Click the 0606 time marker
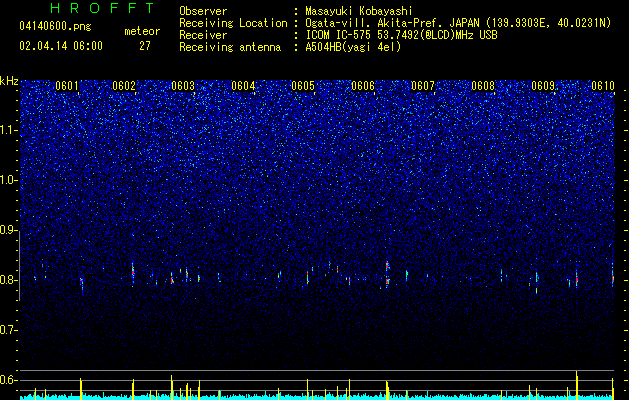 coord(363,86)
